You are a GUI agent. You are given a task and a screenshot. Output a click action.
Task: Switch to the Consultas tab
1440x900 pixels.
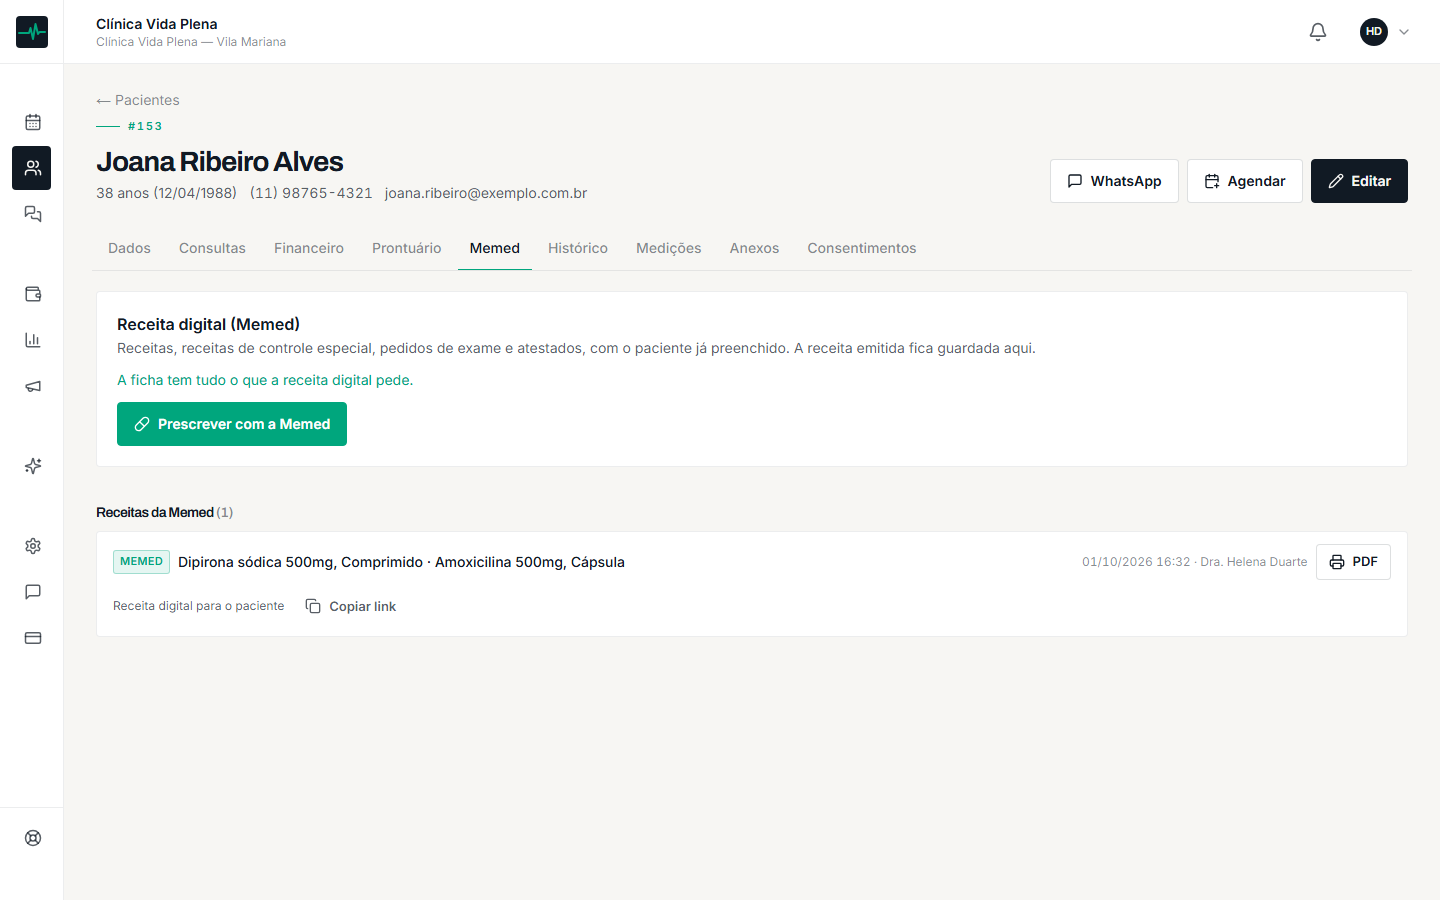pyautogui.click(x=212, y=248)
